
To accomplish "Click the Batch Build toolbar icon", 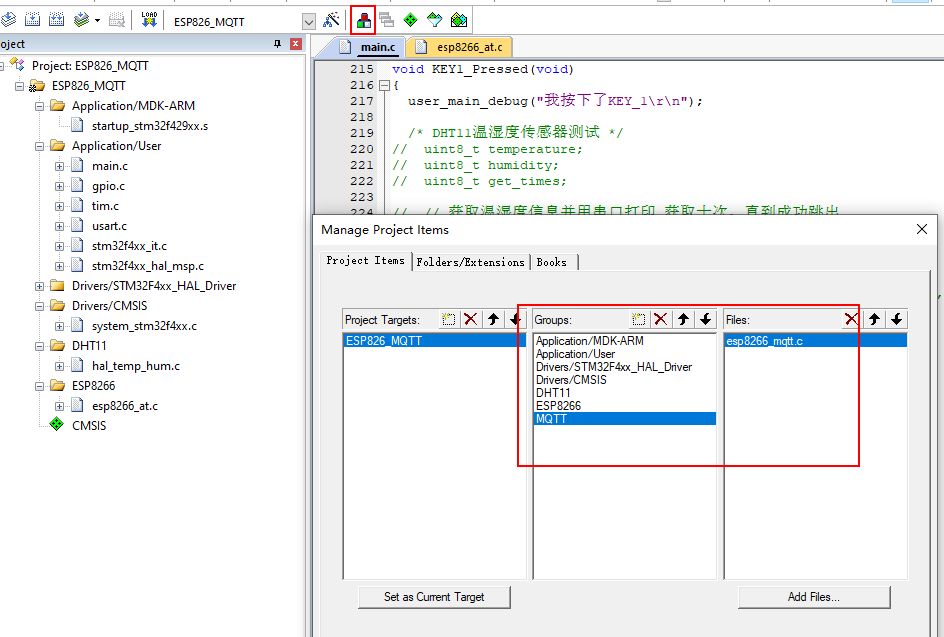I will 81,20.
